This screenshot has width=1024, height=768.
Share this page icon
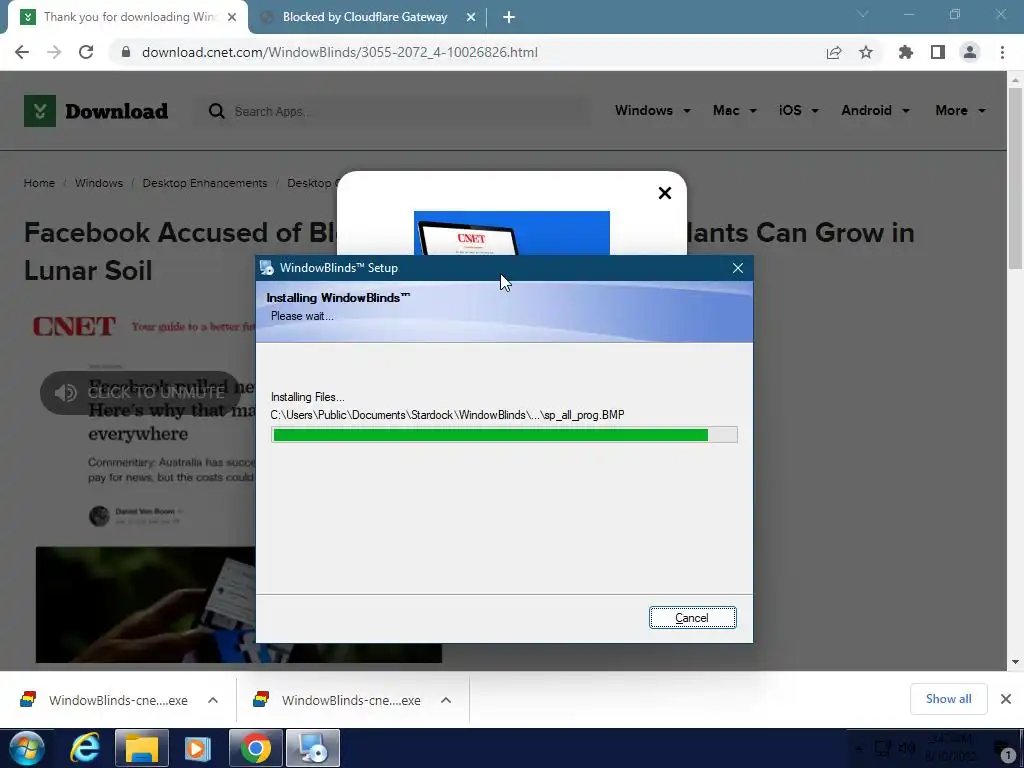coord(833,53)
